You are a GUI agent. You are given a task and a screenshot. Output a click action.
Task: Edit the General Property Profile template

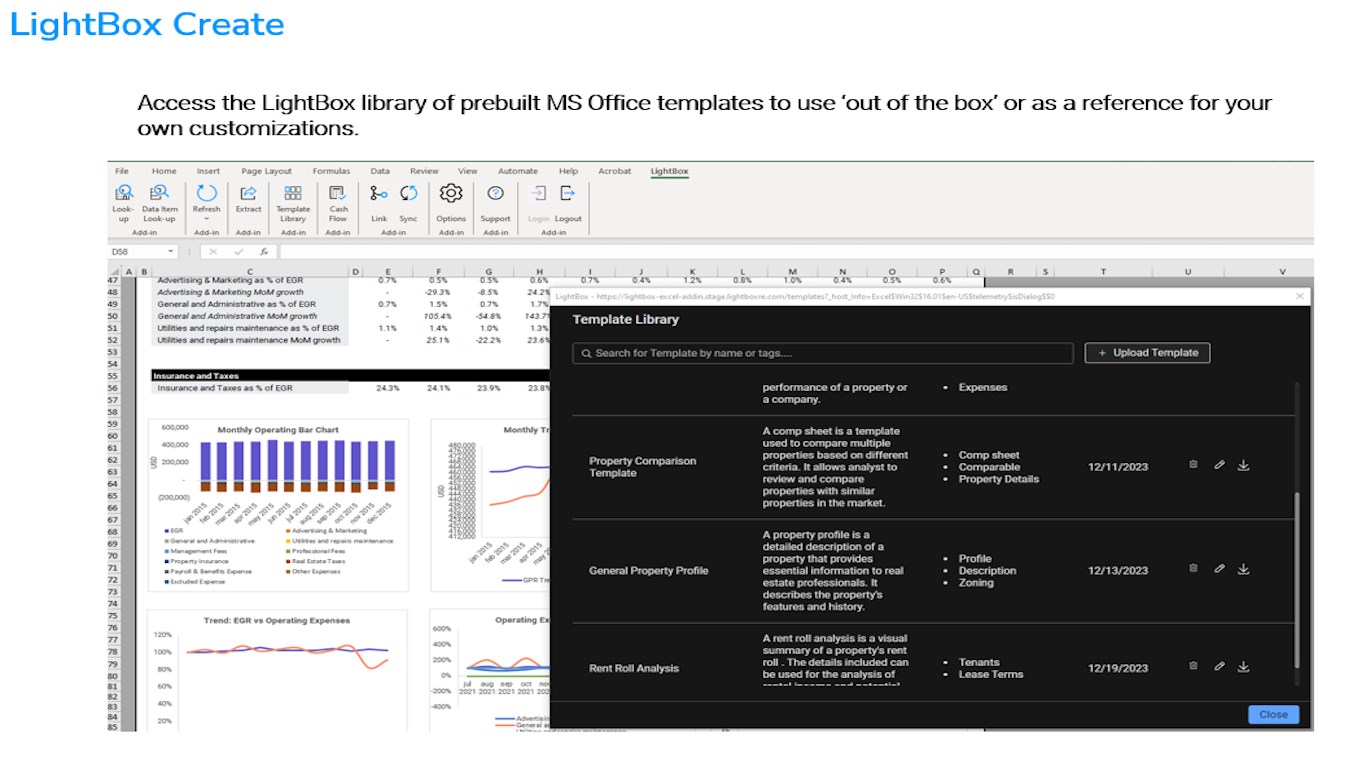[1219, 568]
